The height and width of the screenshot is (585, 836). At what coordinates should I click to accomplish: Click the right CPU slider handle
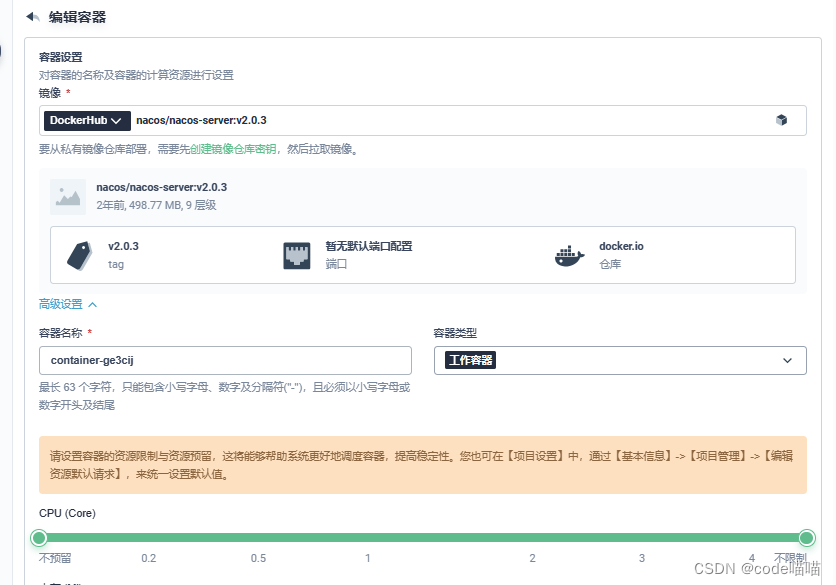click(x=807, y=538)
